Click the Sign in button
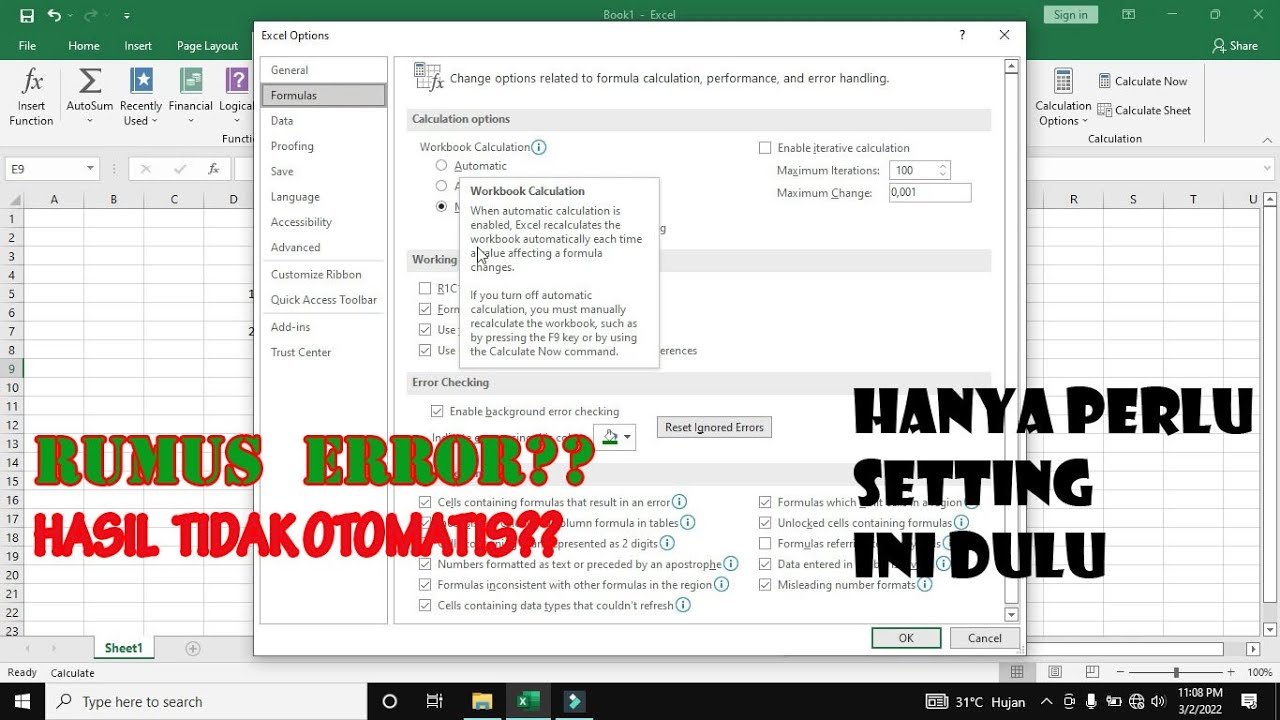Viewport: 1280px width, 720px height. tap(1070, 15)
